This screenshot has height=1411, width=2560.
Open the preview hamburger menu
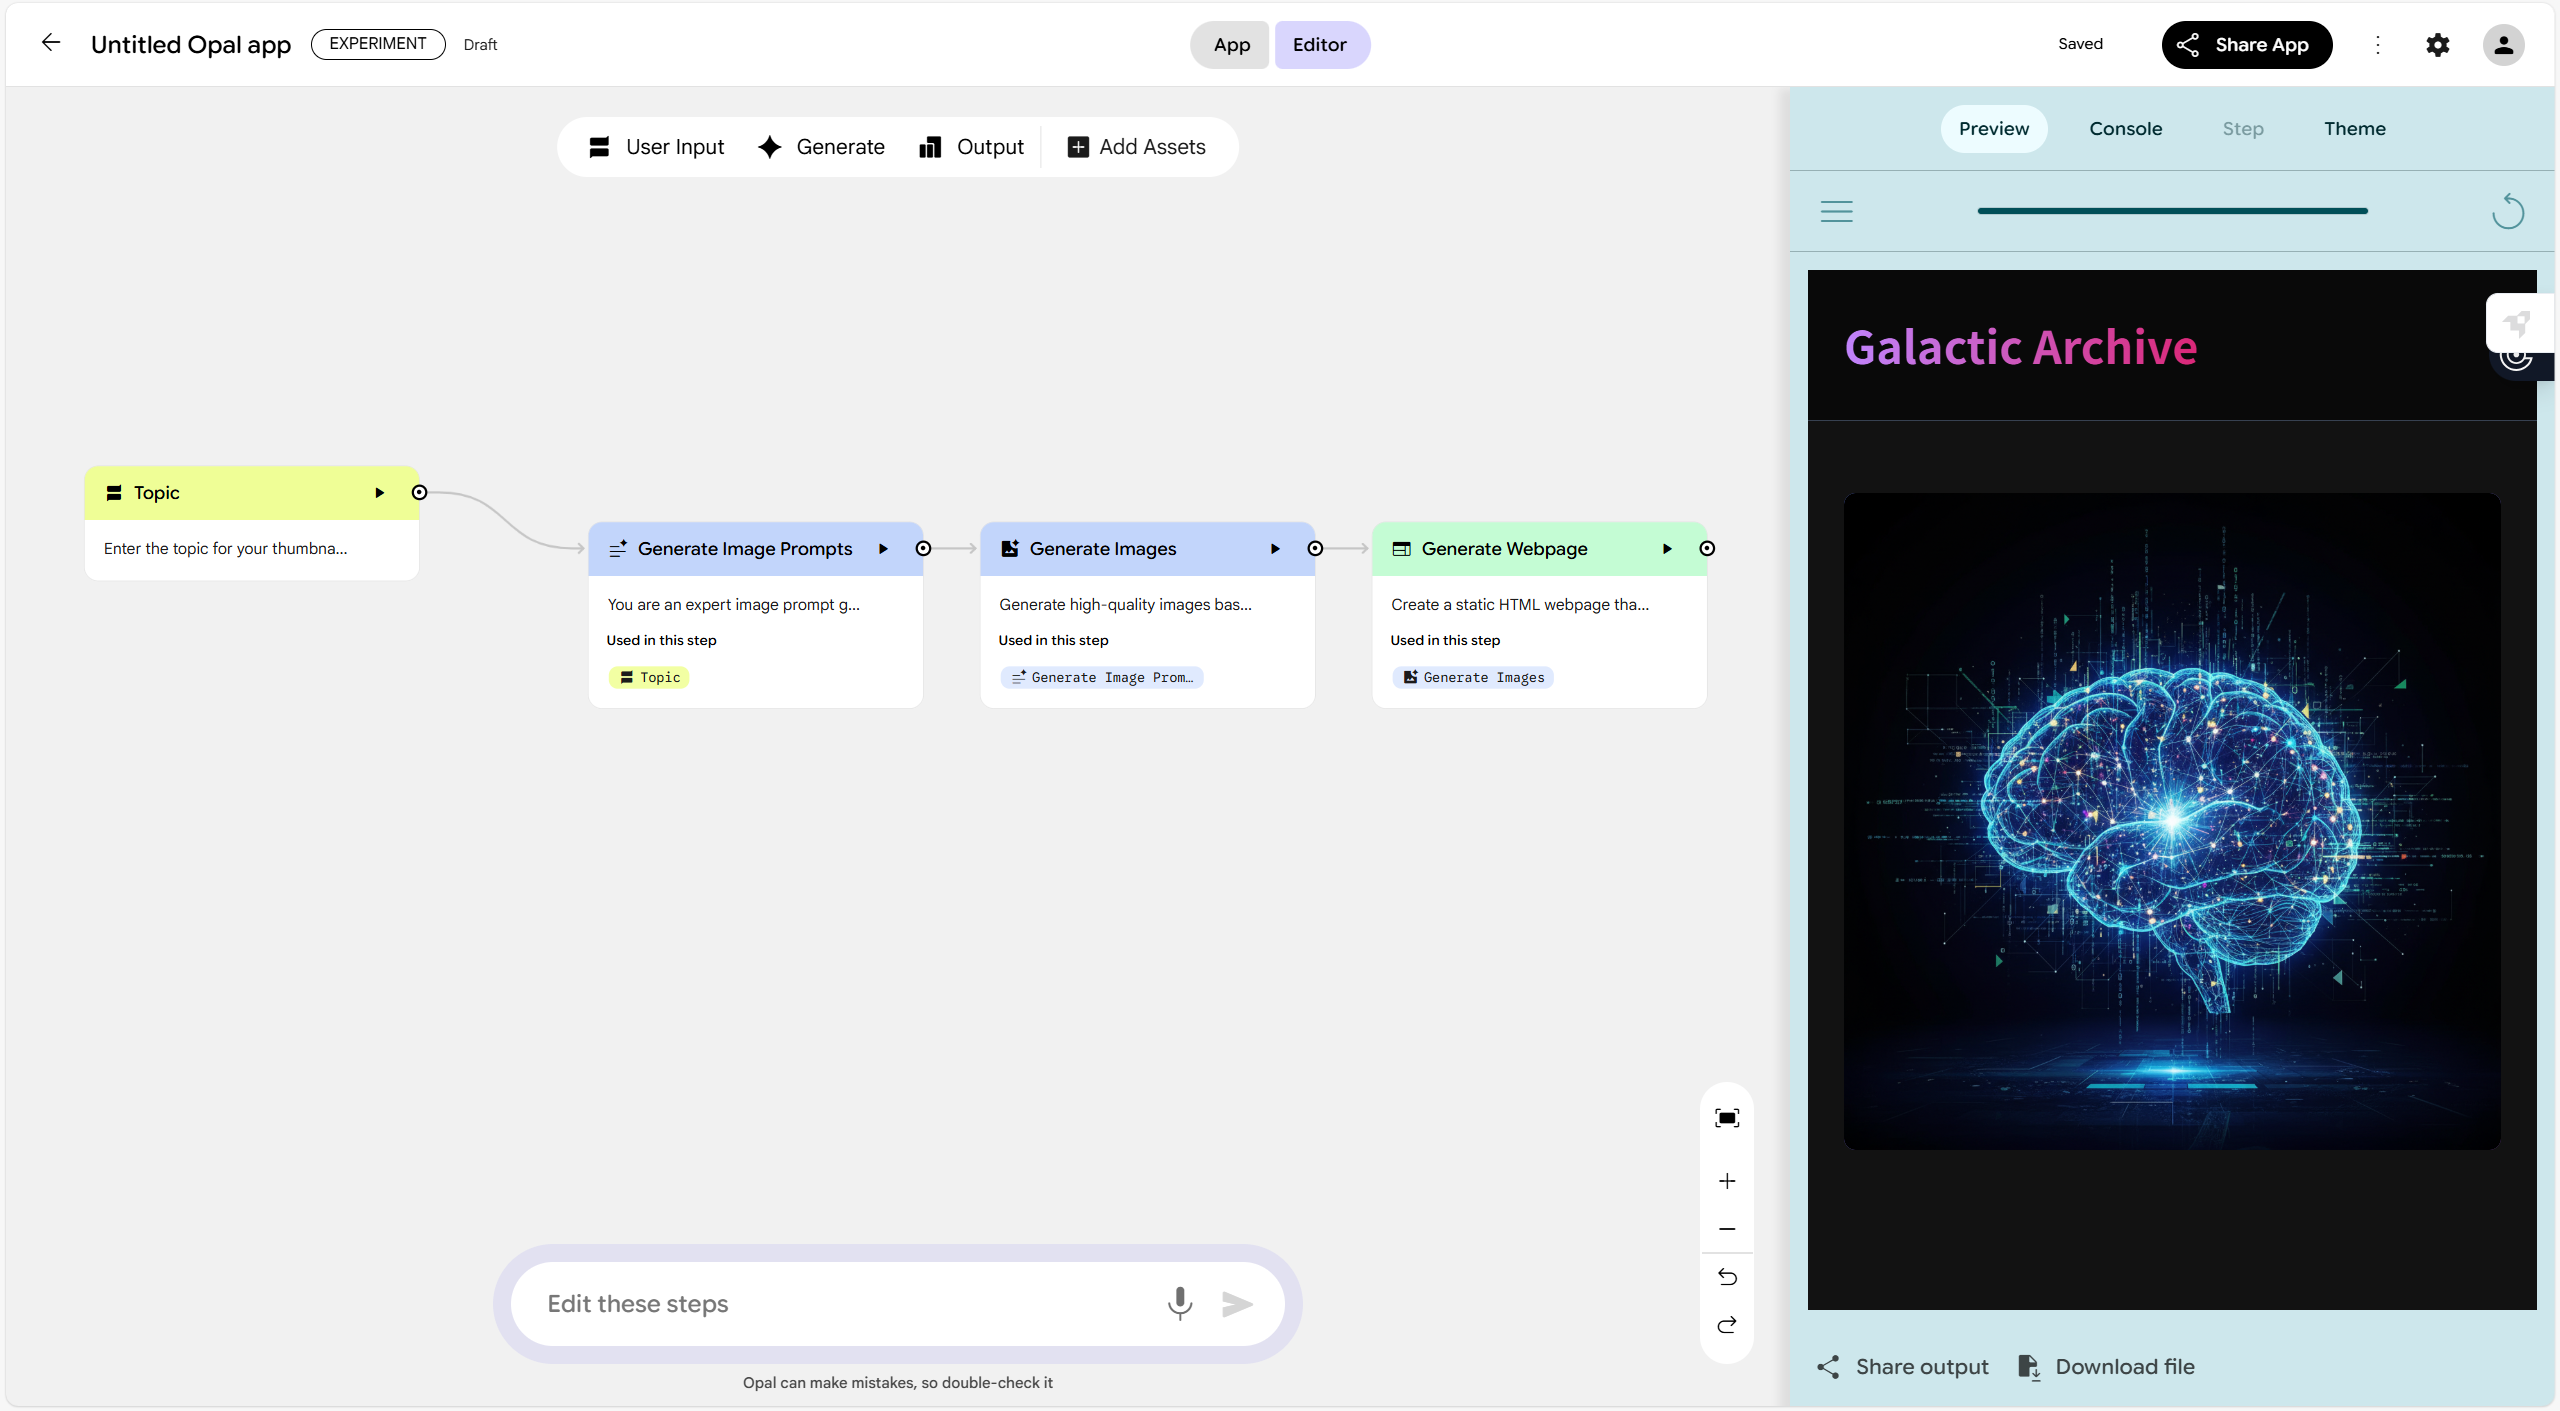(x=1836, y=212)
